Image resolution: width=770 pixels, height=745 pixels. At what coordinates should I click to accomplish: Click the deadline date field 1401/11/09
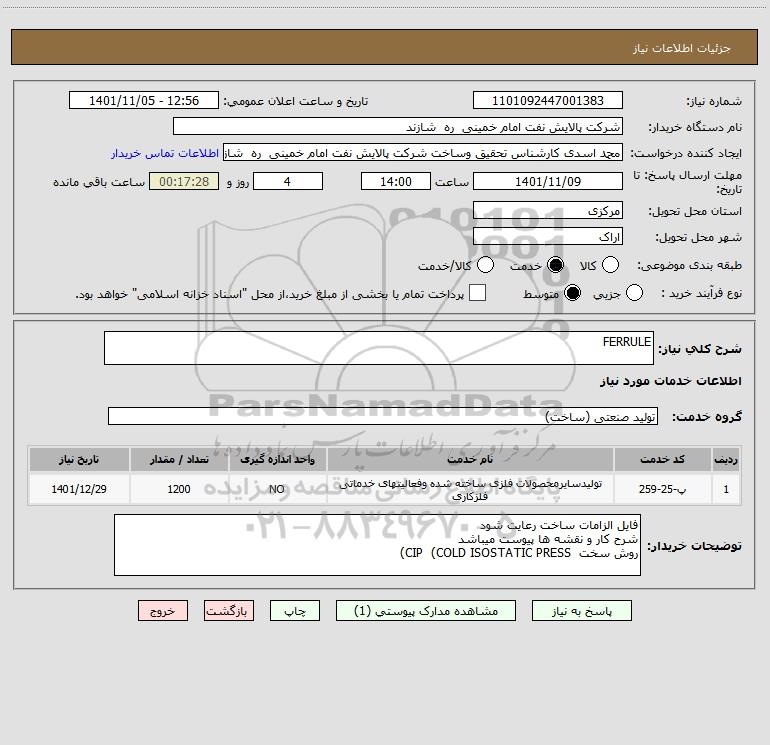point(548,181)
